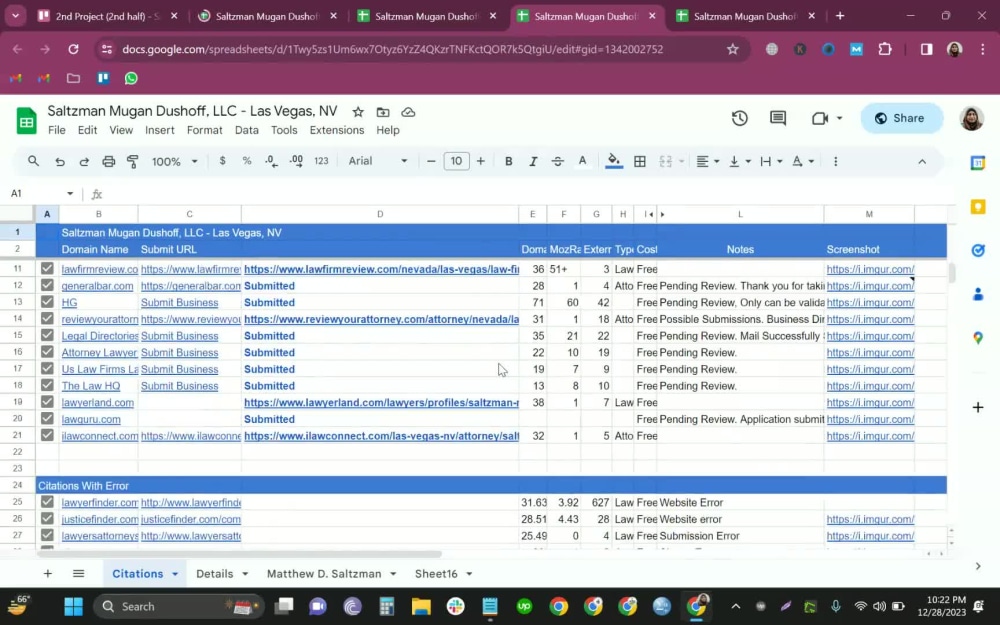Viewport: 1000px width, 625px height.
Task: Click the font size 10 field
Action: click(456, 161)
